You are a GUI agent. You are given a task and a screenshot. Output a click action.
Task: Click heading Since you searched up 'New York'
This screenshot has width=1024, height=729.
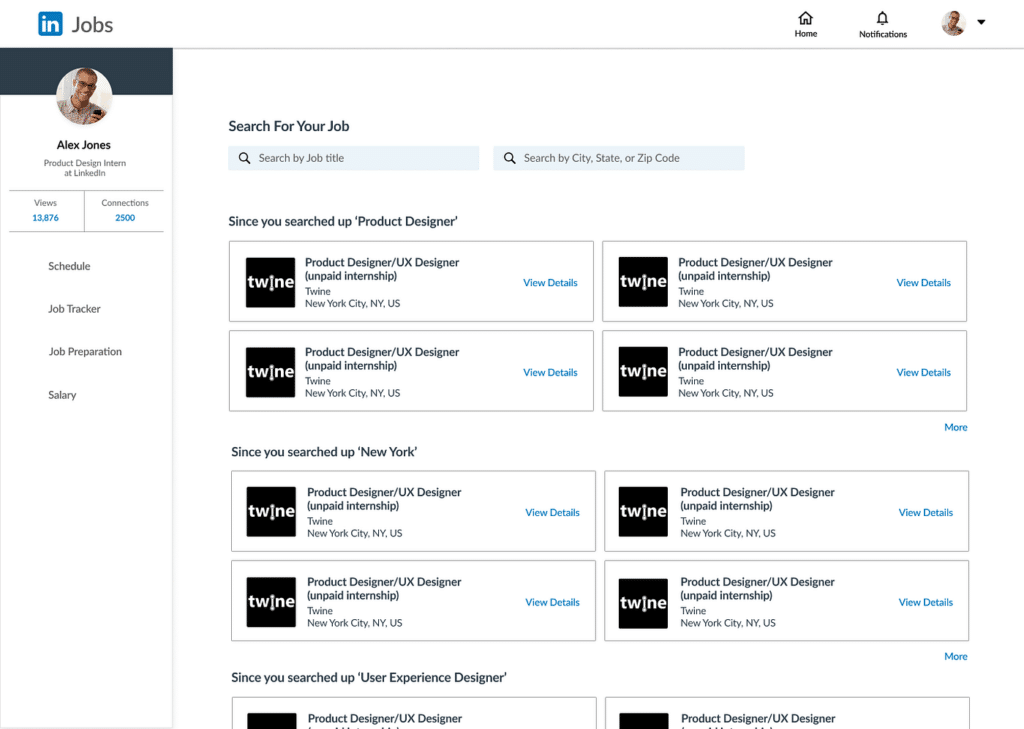click(x=324, y=452)
